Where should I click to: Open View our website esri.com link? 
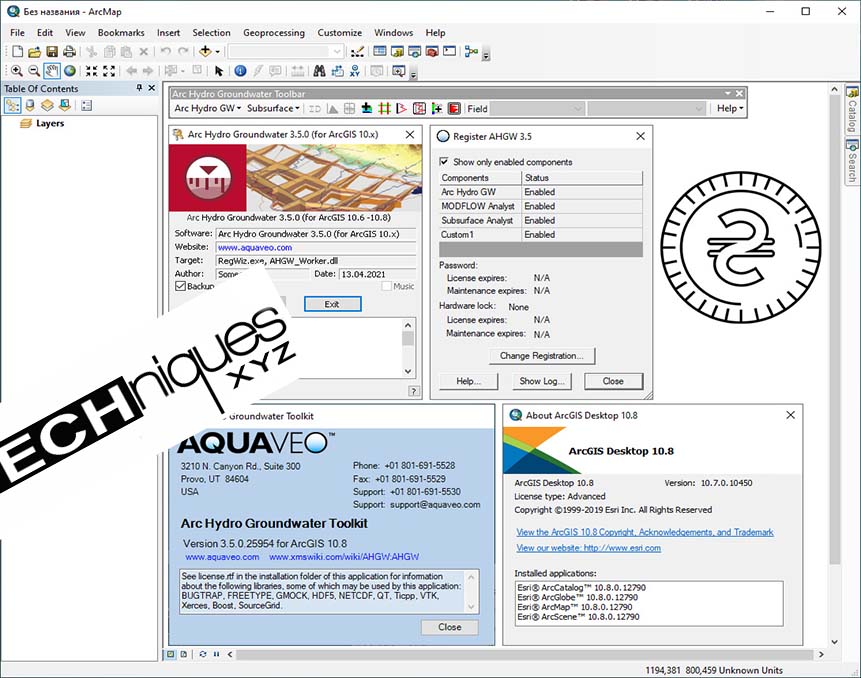[x=589, y=548]
